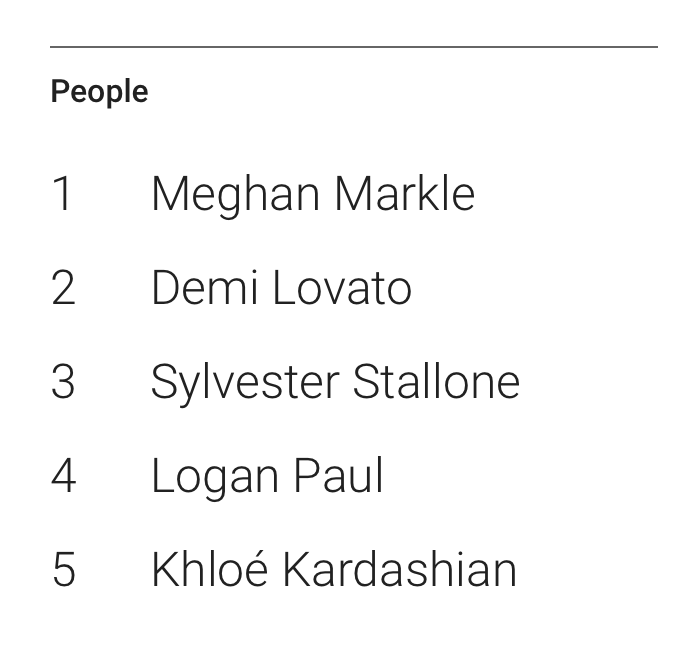Click the People section heading
The image size is (700, 662).
99,92
